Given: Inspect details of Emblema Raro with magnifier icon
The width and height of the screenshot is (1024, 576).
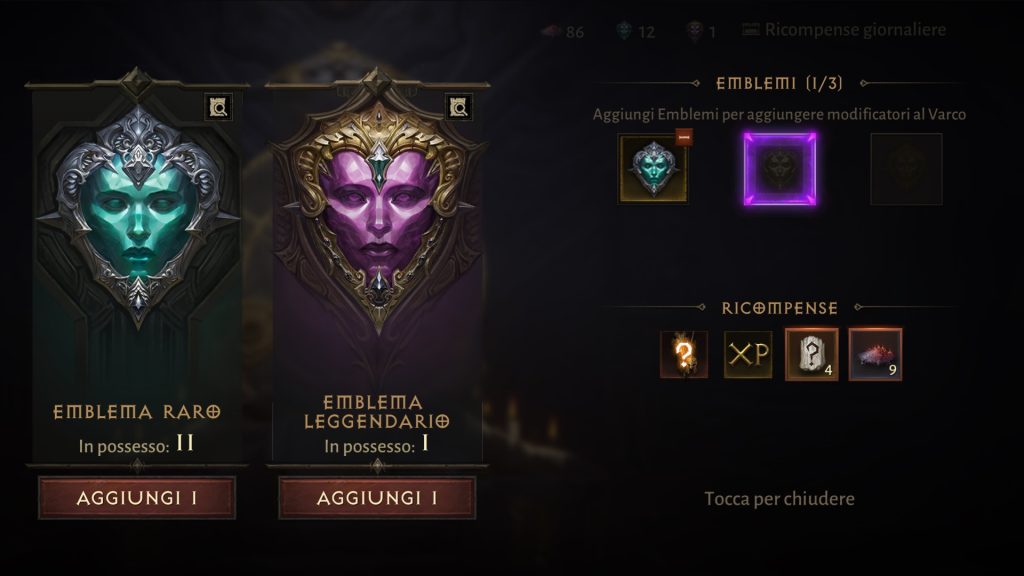Looking at the screenshot, I should [x=219, y=106].
